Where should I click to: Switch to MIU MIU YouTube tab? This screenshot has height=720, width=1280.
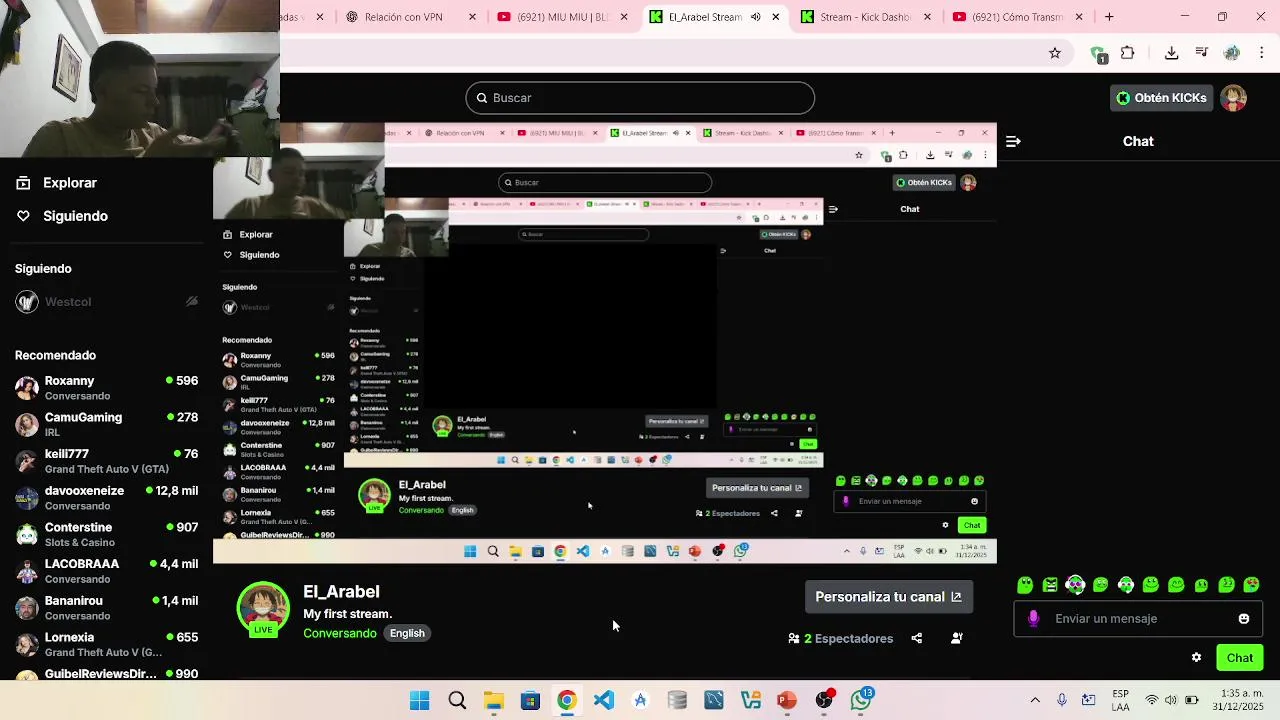coord(562,17)
